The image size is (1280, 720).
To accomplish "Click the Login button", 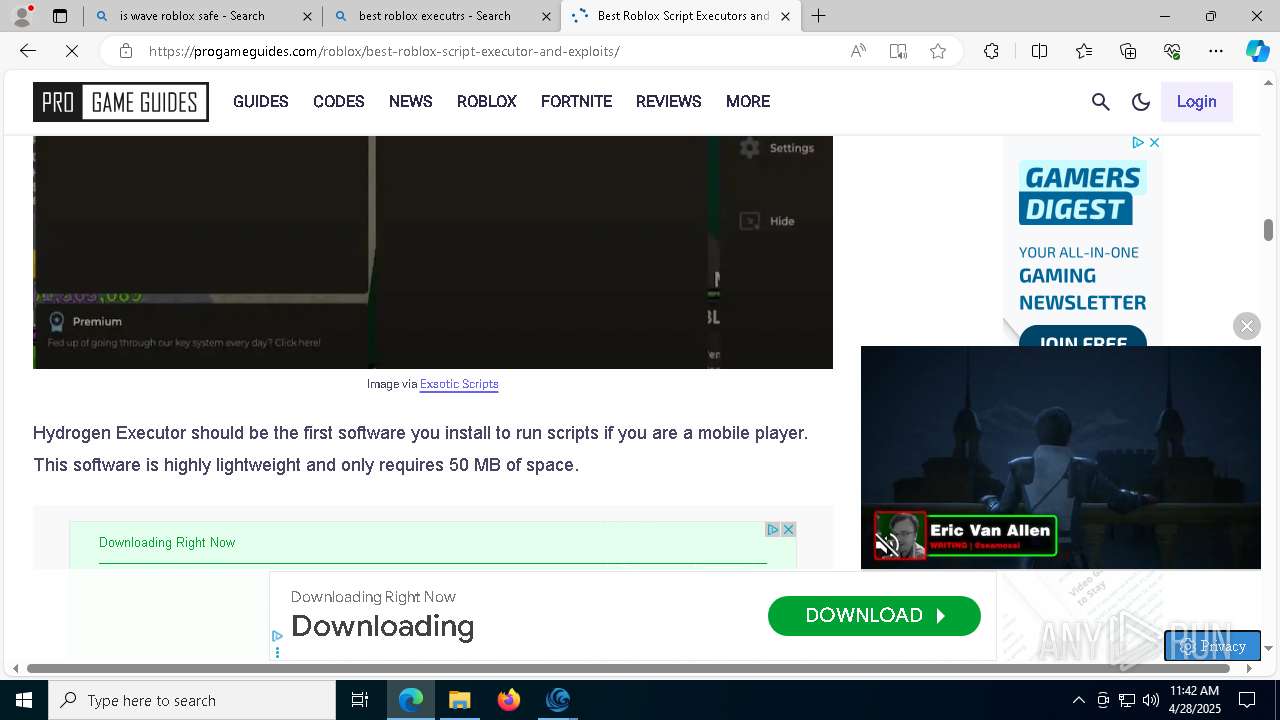I will click(1196, 101).
